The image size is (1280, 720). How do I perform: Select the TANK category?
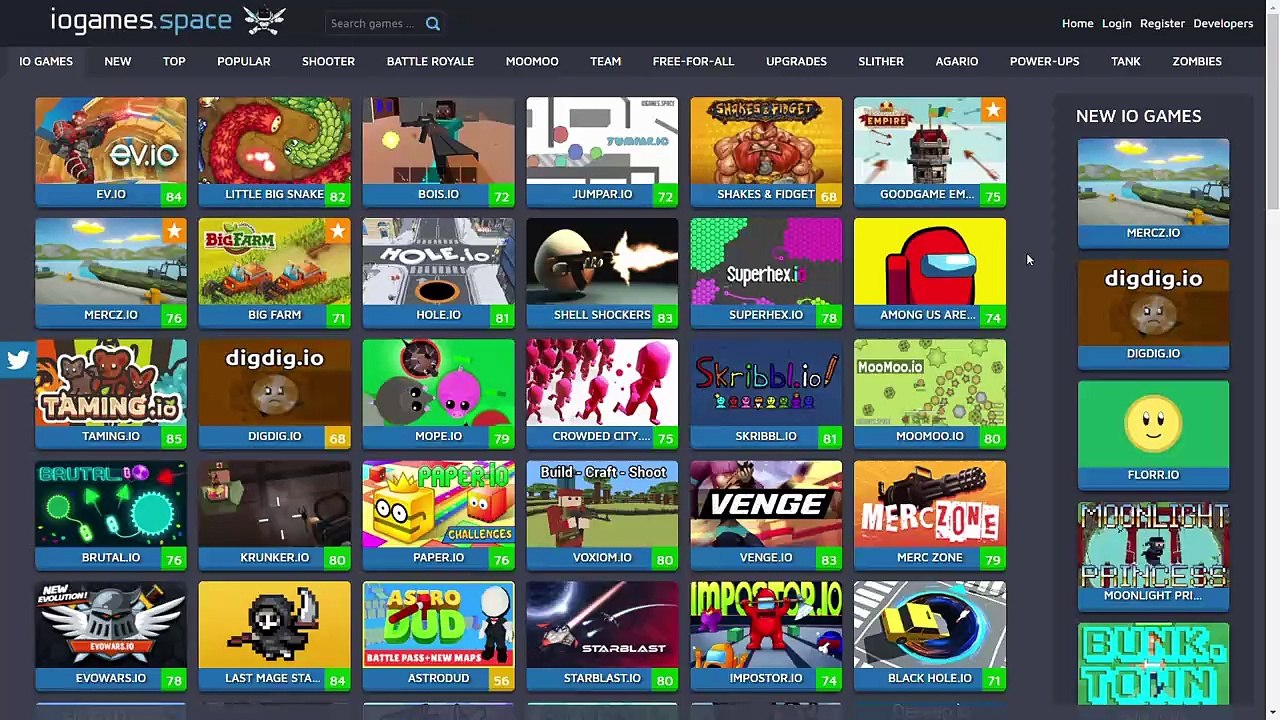(1126, 61)
